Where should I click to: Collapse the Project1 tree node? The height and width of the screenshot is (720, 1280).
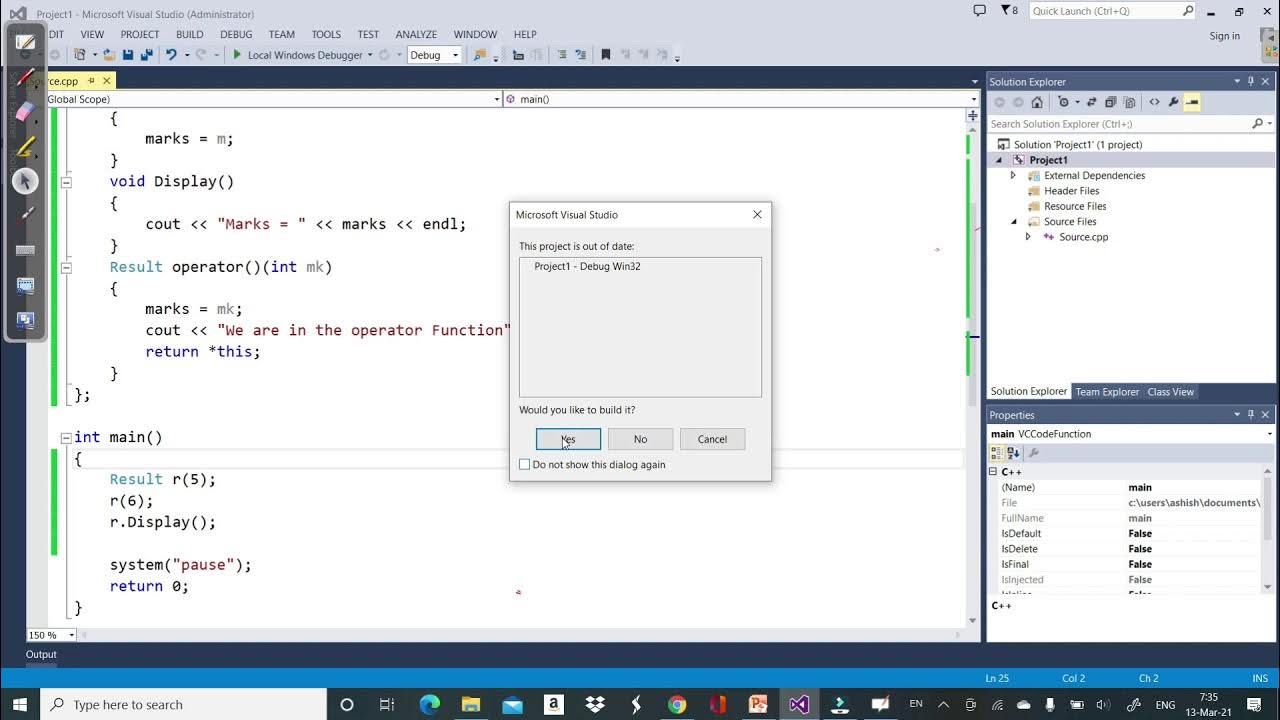(x=999, y=160)
